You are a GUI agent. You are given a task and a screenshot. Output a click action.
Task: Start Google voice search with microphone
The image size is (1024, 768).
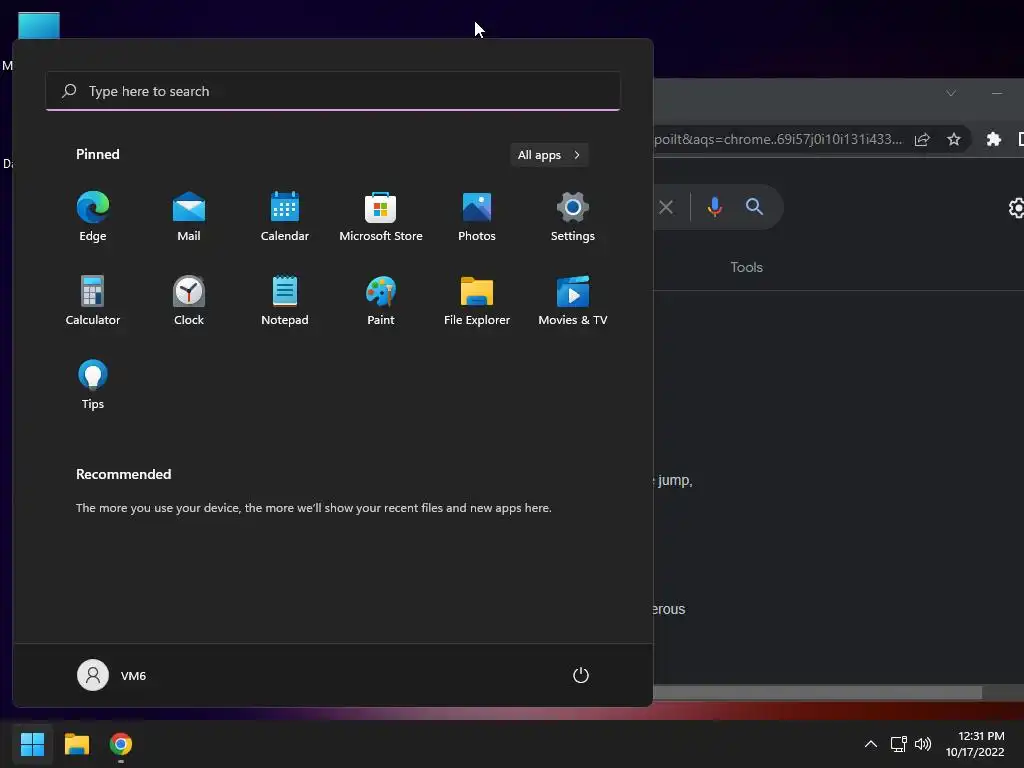coord(714,207)
